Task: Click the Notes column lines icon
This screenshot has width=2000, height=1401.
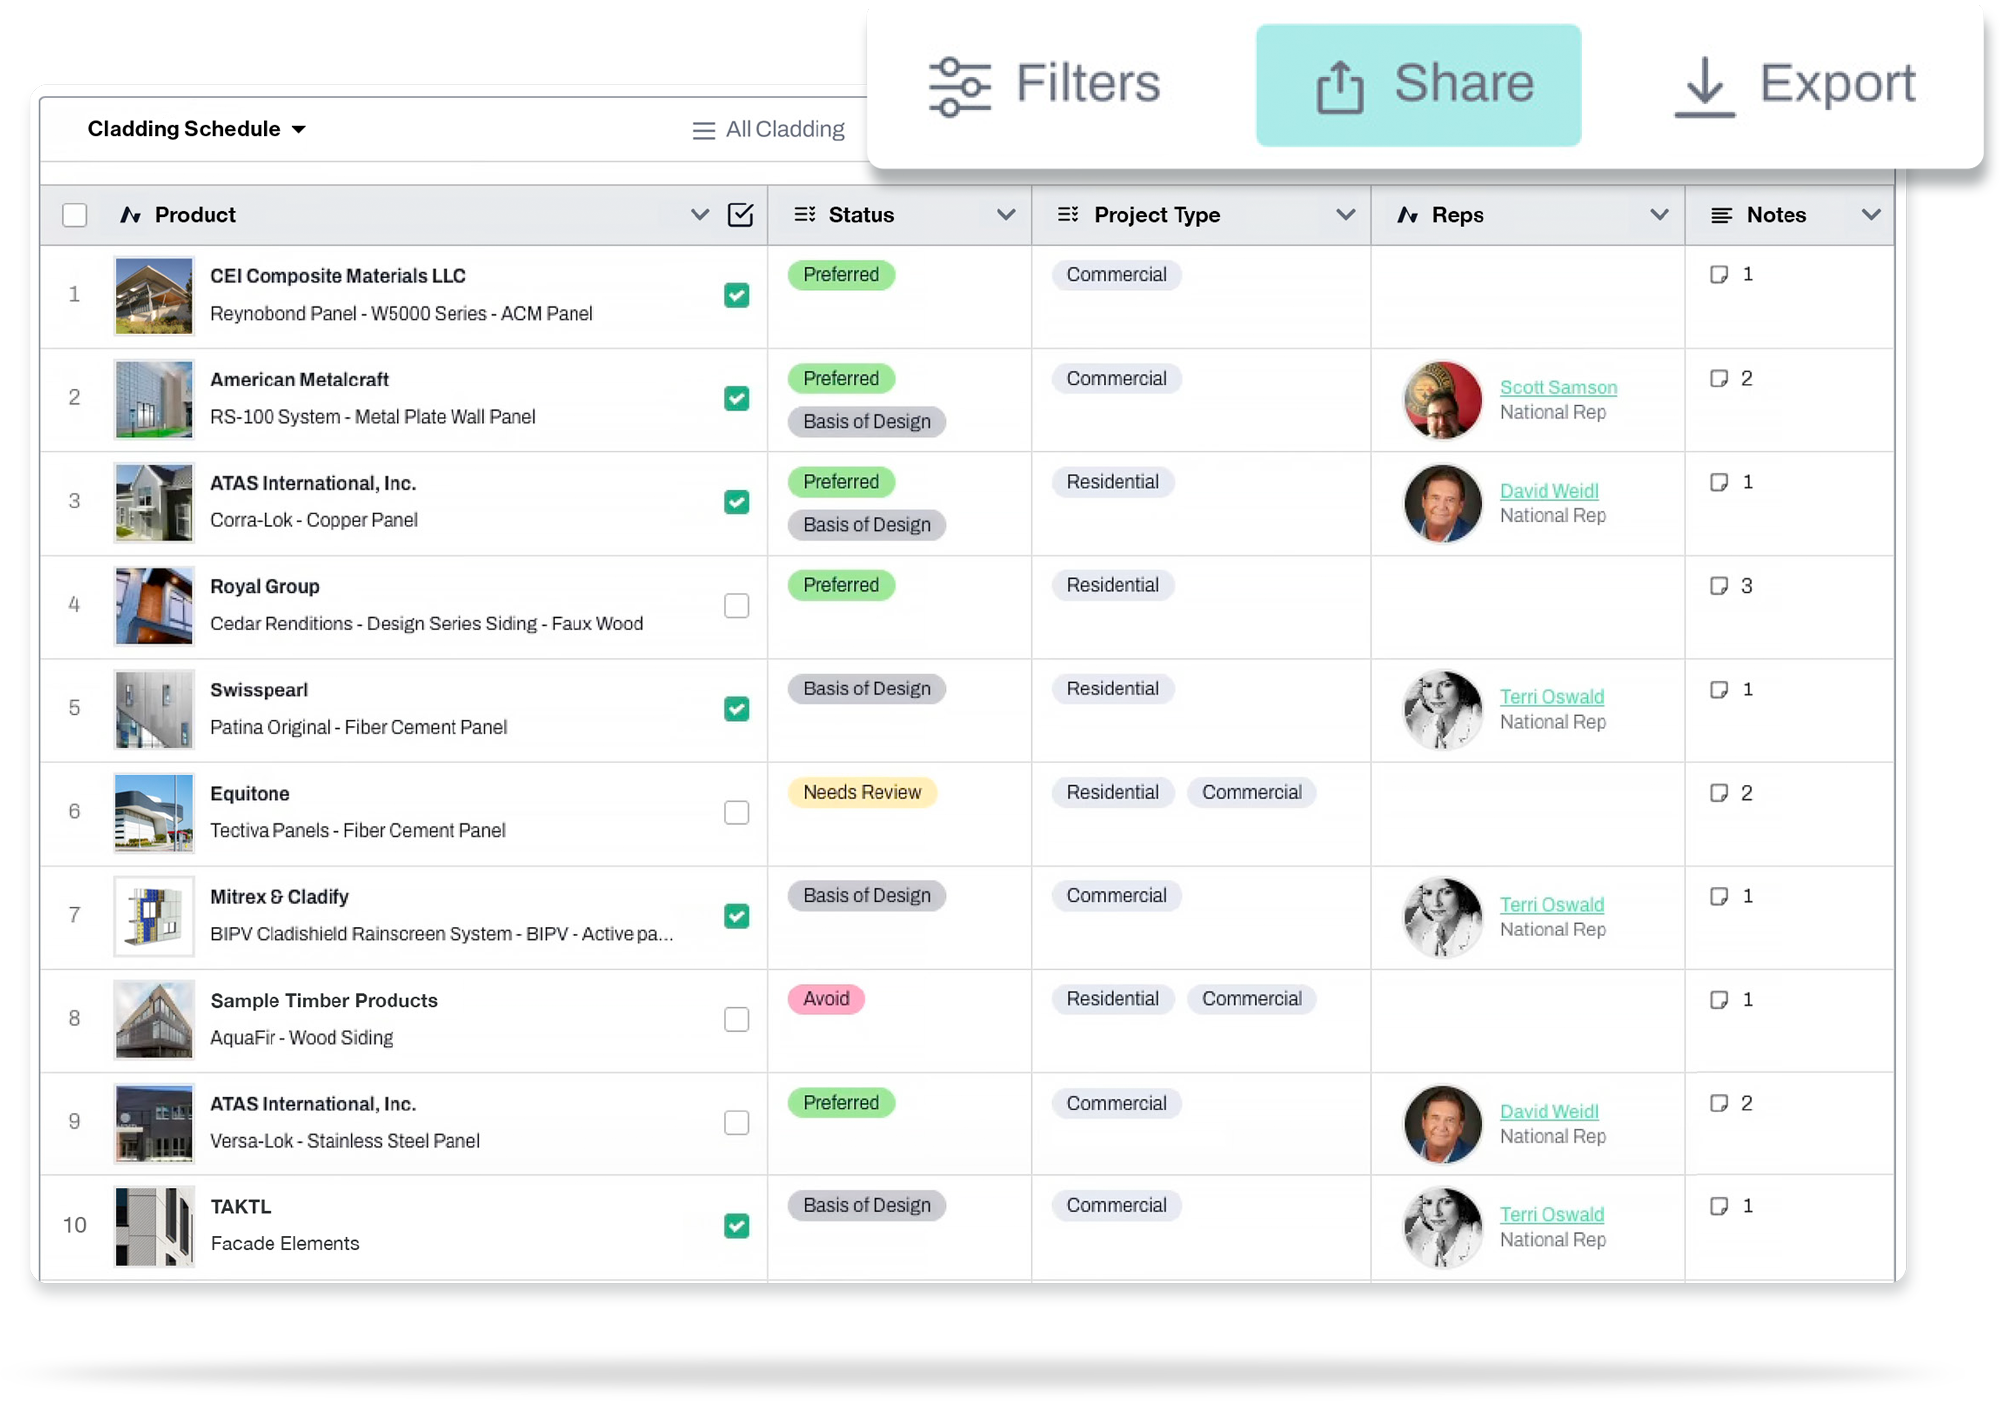Action: click(1721, 215)
